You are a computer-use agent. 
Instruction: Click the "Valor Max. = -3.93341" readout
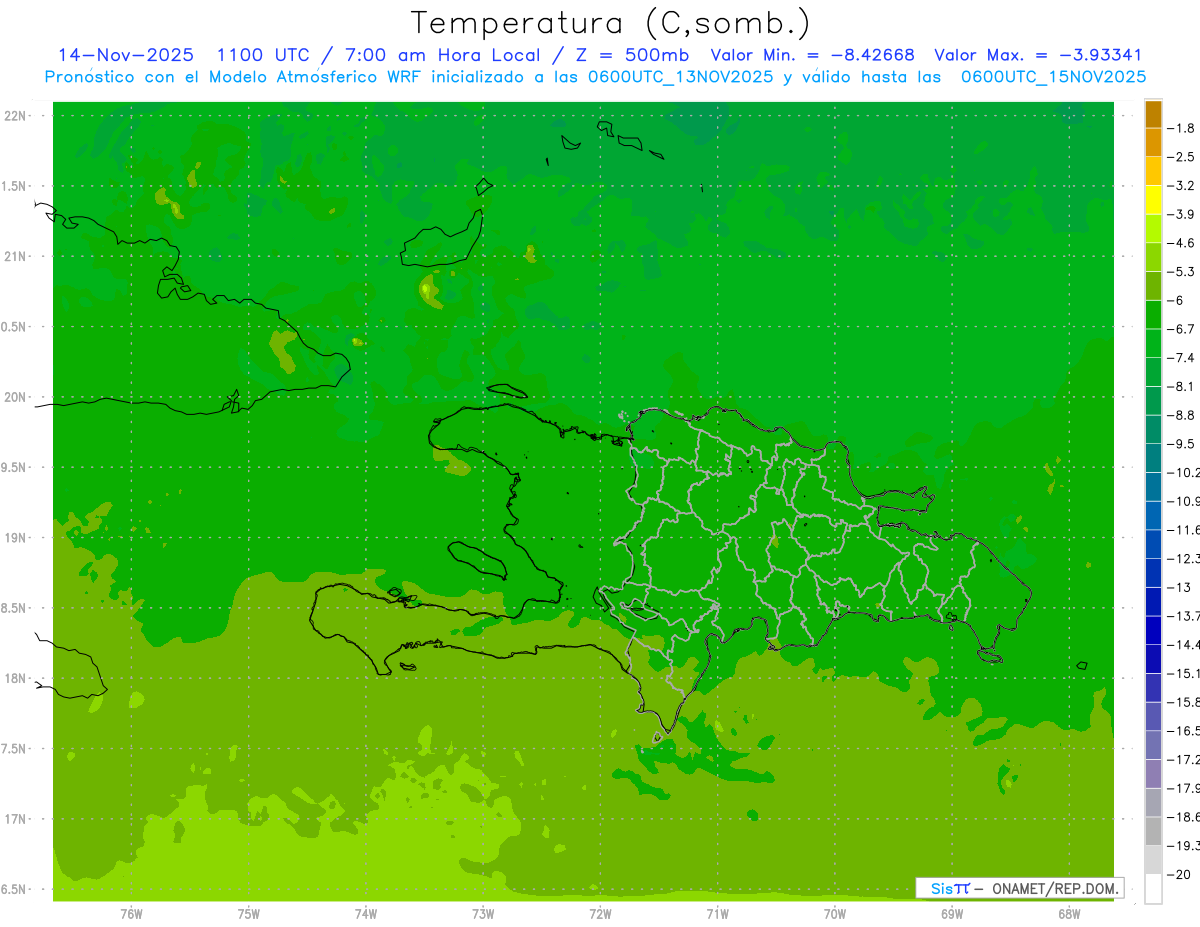(1038, 55)
